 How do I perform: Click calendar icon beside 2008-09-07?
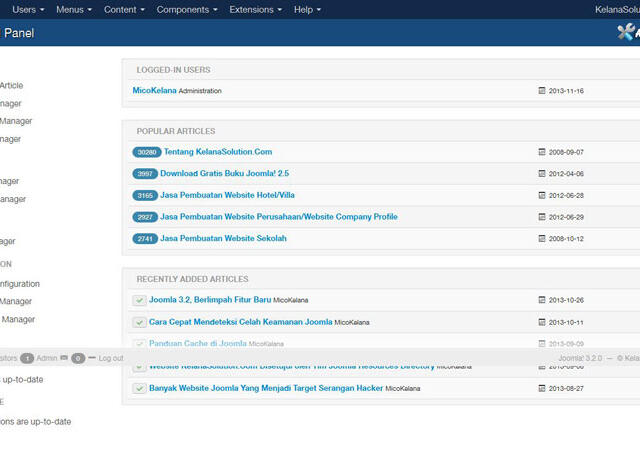click(x=542, y=152)
